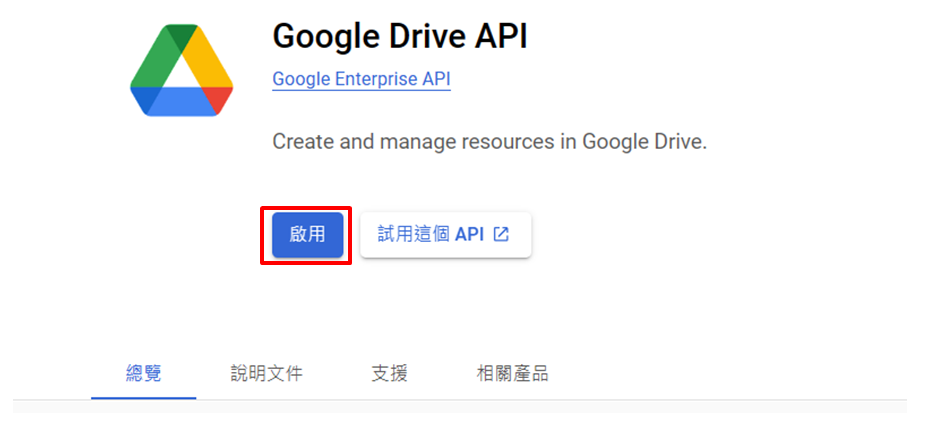The image size is (937, 438).
Task: Click the 'Create and manage resources' description text
Action: 489,142
